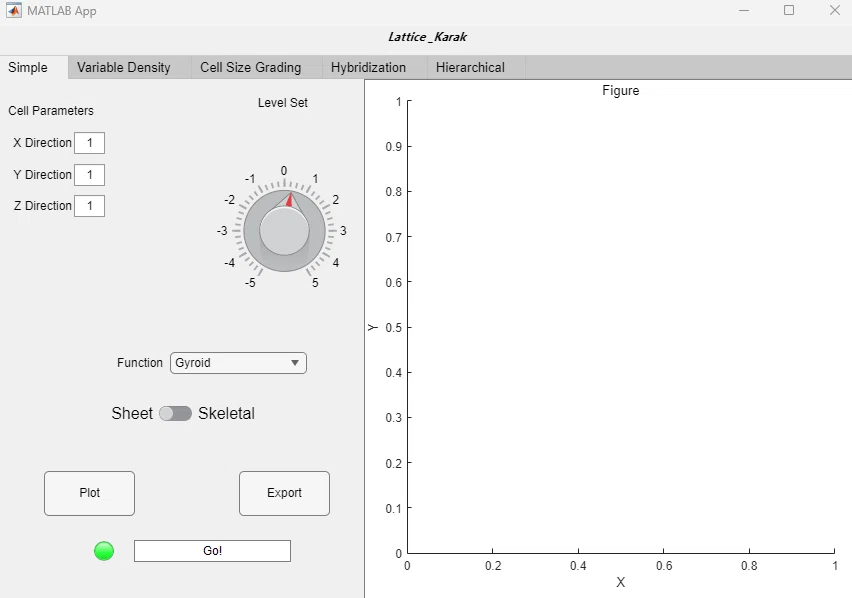The width and height of the screenshot is (852, 598).
Task: Click the 5 mark on the knob scale
Action: point(315,282)
